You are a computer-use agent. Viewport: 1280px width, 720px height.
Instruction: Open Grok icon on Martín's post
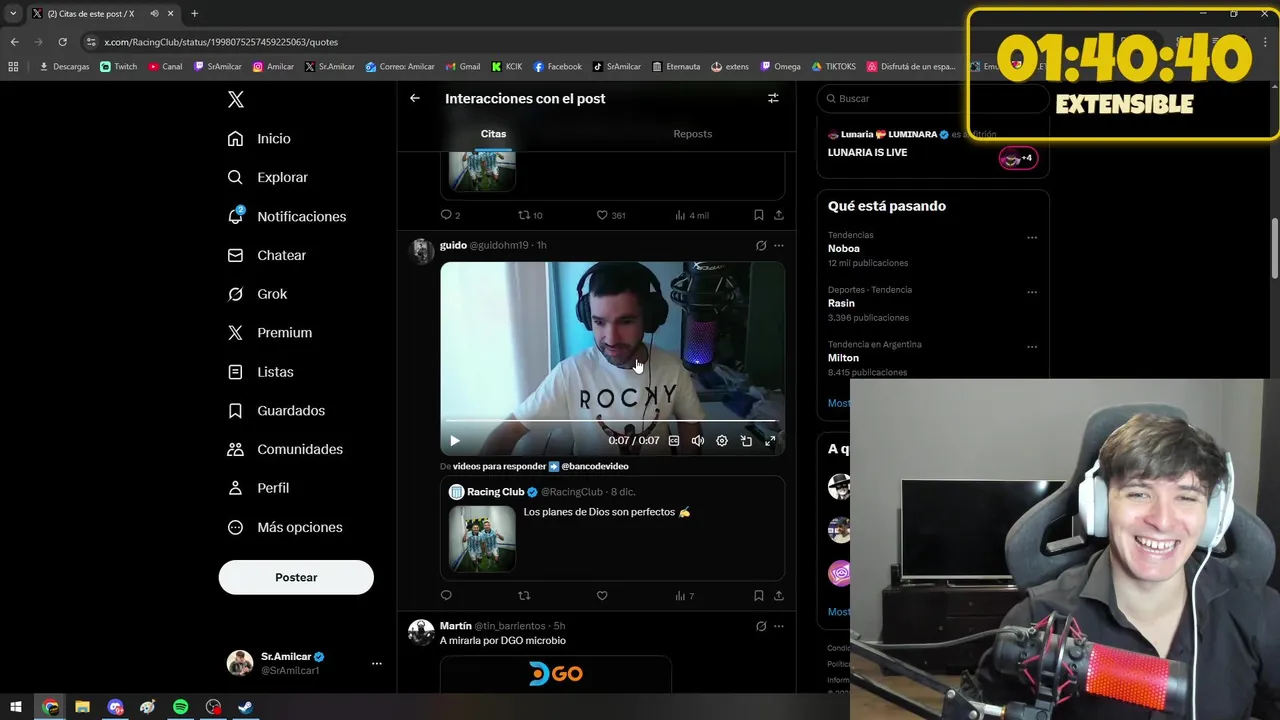761,626
